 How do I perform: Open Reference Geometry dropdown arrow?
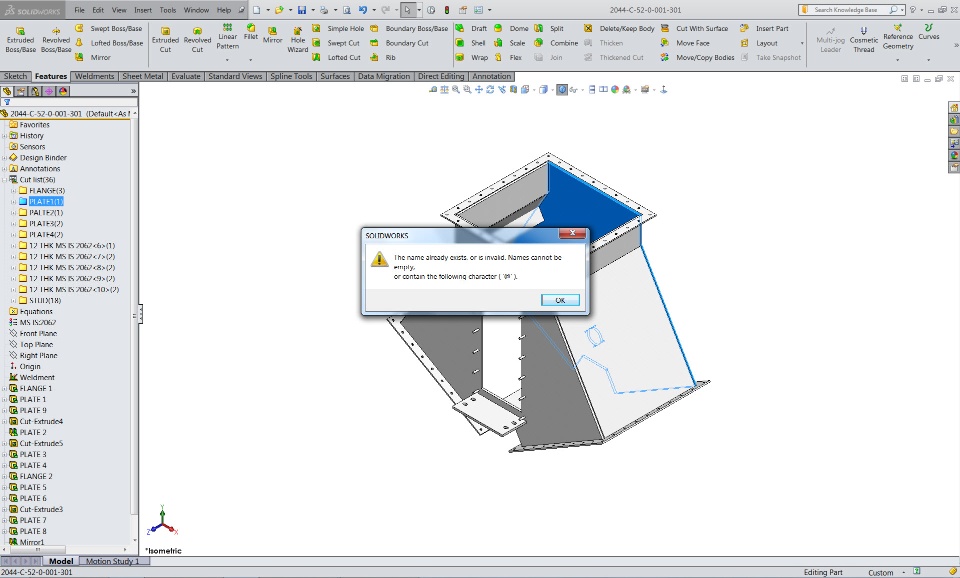(898, 59)
